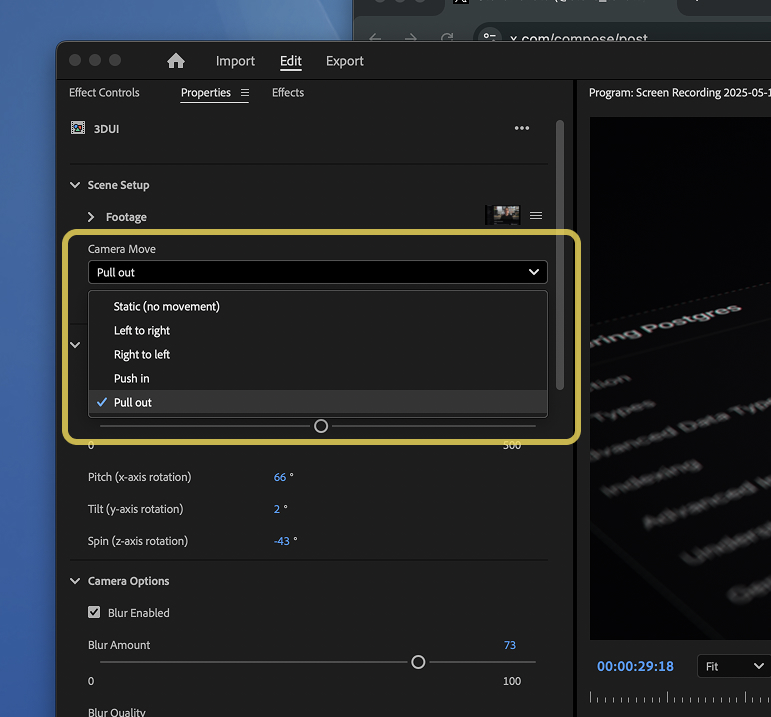
Task: Click the Properties panel vertical scrollbar
Action: tap(560, 255)
